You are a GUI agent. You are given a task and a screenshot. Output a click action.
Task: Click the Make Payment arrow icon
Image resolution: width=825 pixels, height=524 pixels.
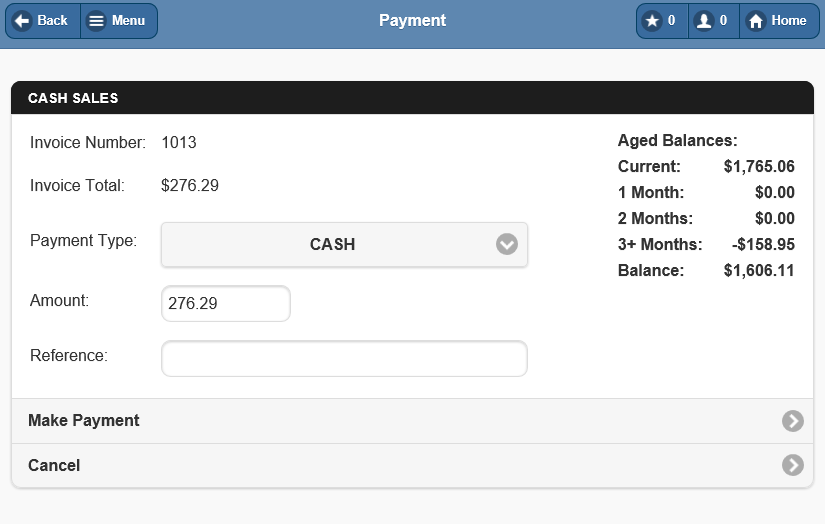coord(793,421)
